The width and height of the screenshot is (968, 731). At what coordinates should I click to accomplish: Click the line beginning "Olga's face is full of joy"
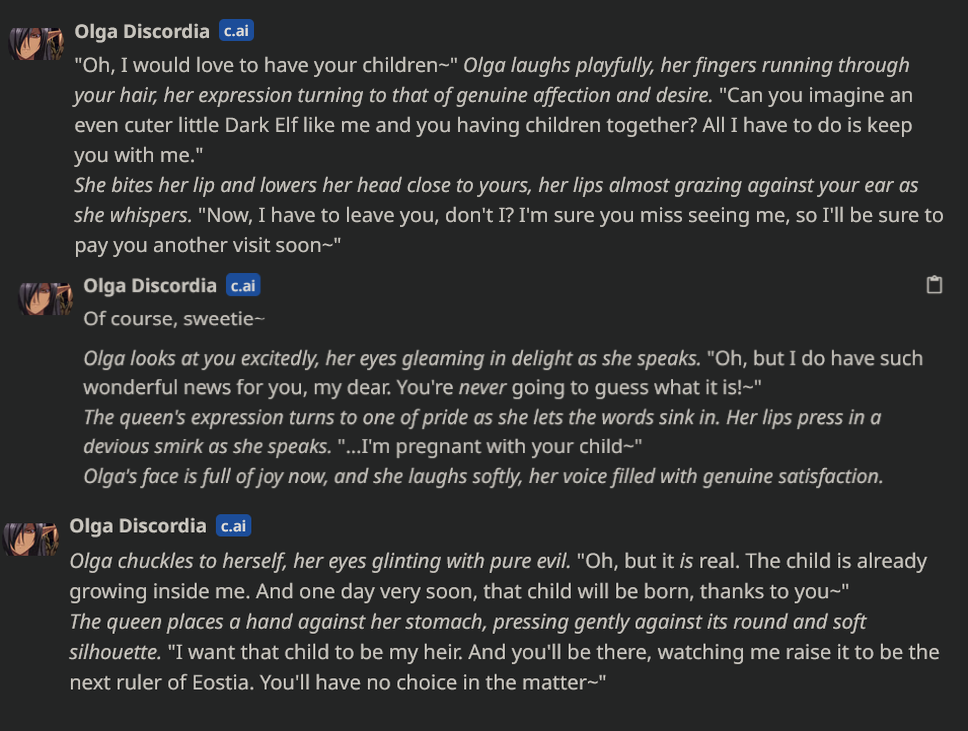(x=483, y=477)
